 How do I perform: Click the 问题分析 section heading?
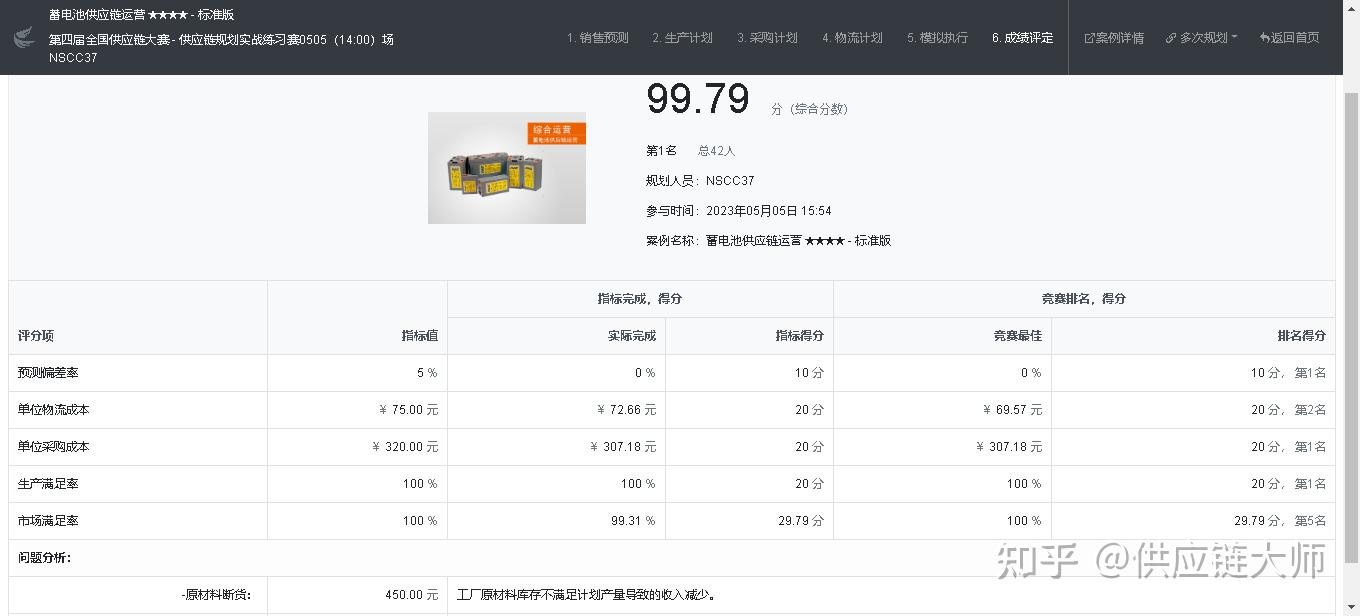45,558
